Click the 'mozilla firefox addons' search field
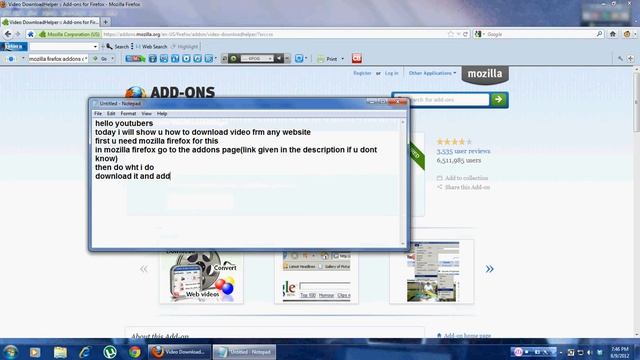640x360 pixels. (58, 59)
